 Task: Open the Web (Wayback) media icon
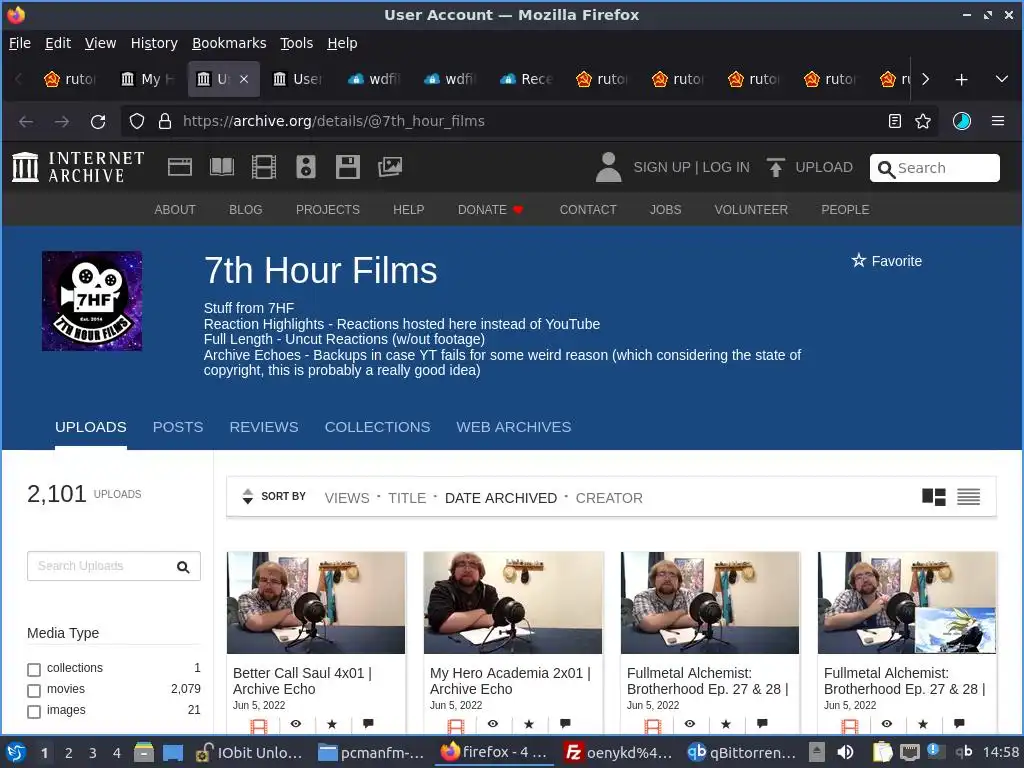(x=180, y=167)
